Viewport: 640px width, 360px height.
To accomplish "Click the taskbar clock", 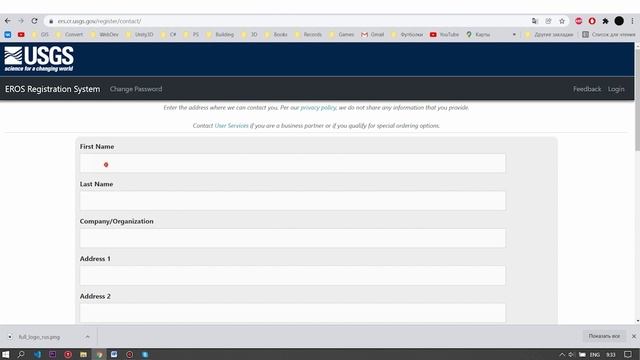I will coord(611,355).
